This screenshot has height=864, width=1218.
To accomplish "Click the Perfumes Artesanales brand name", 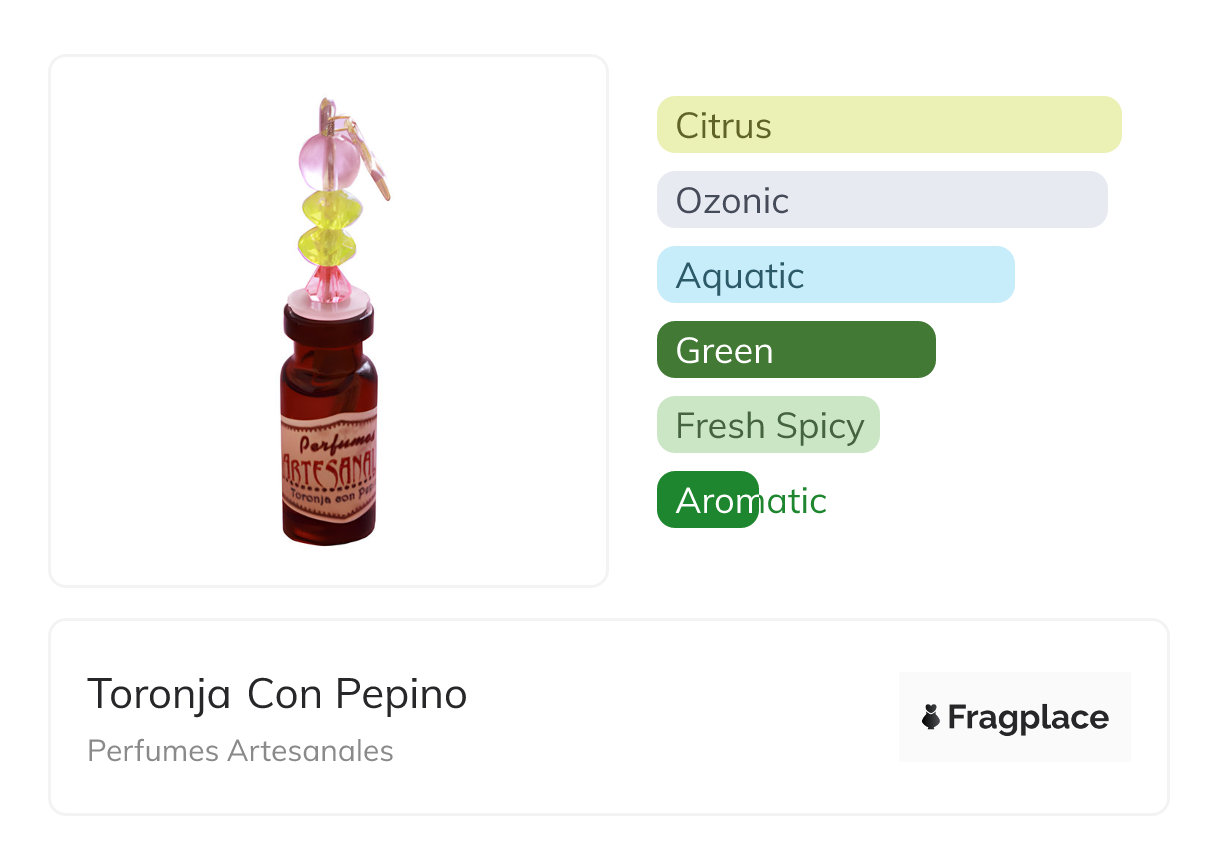I will (x=240, y=751).
